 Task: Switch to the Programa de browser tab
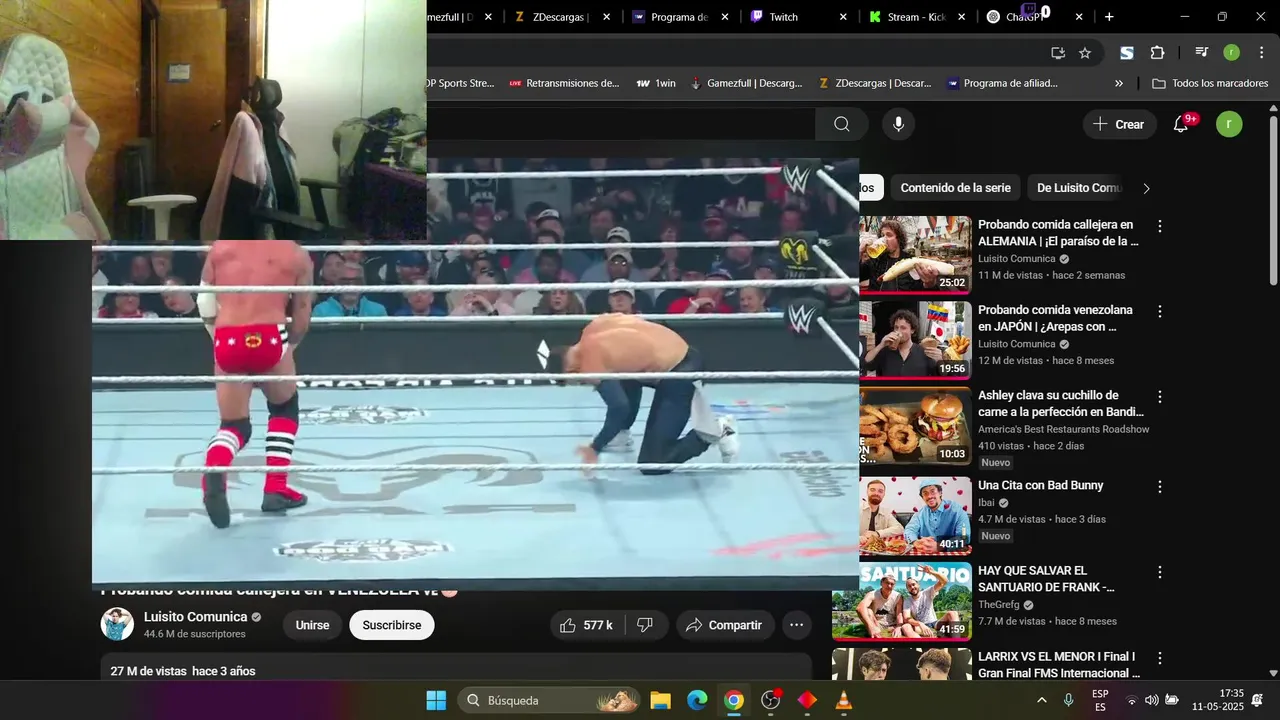[x=680, y=17]
